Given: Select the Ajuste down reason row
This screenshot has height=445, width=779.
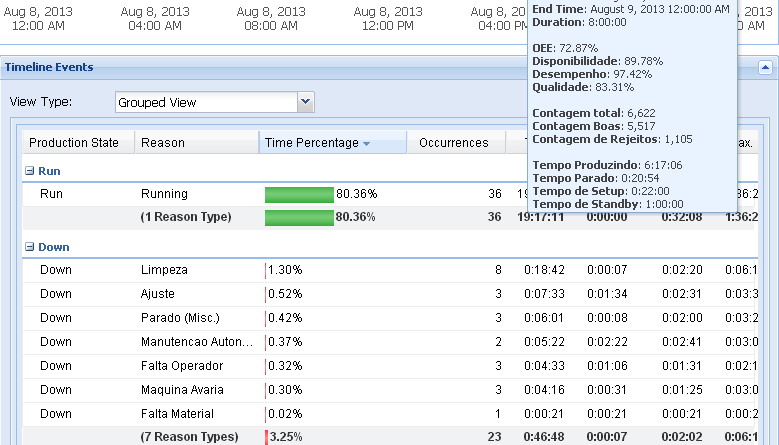Looking at the screenshot, I should click(x=158, y=294).
